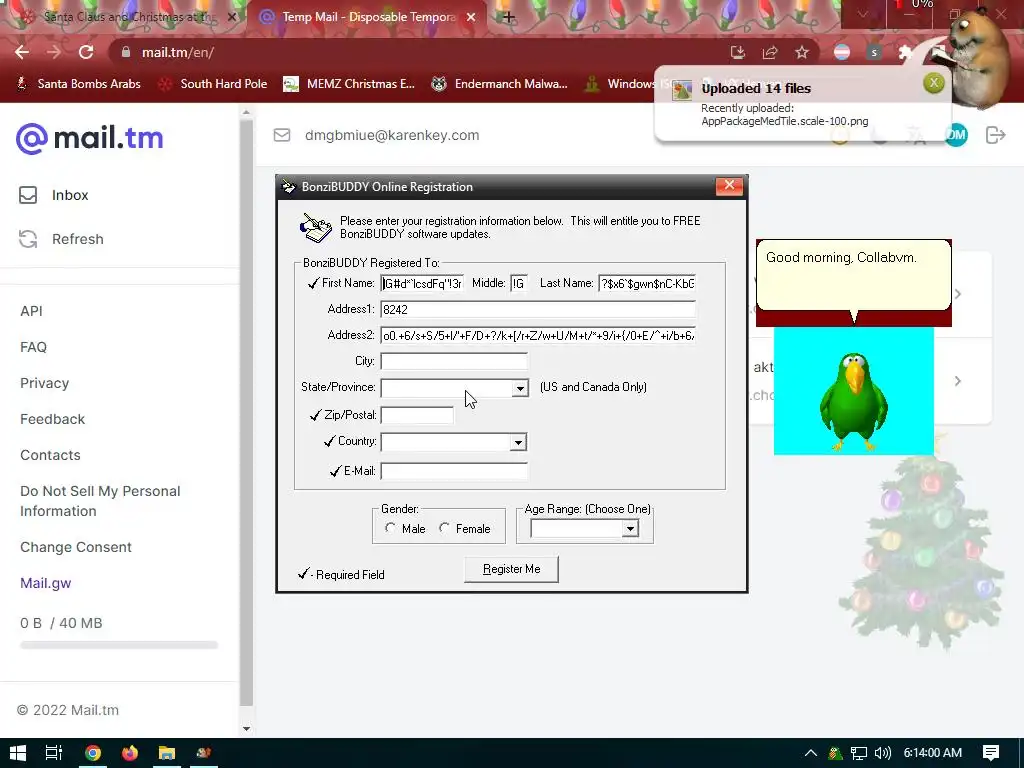Click the Address2 text field
The image size is (1024, 768).
pos(538,336)
